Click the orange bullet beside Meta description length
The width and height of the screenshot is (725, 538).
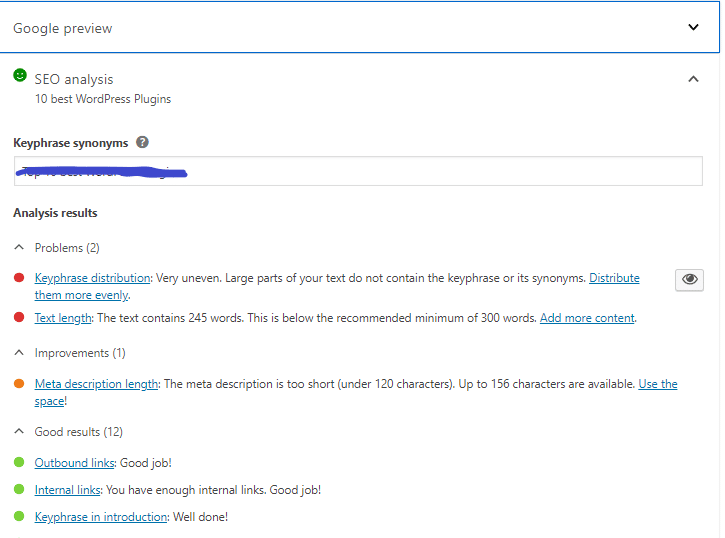click(19, 384)
